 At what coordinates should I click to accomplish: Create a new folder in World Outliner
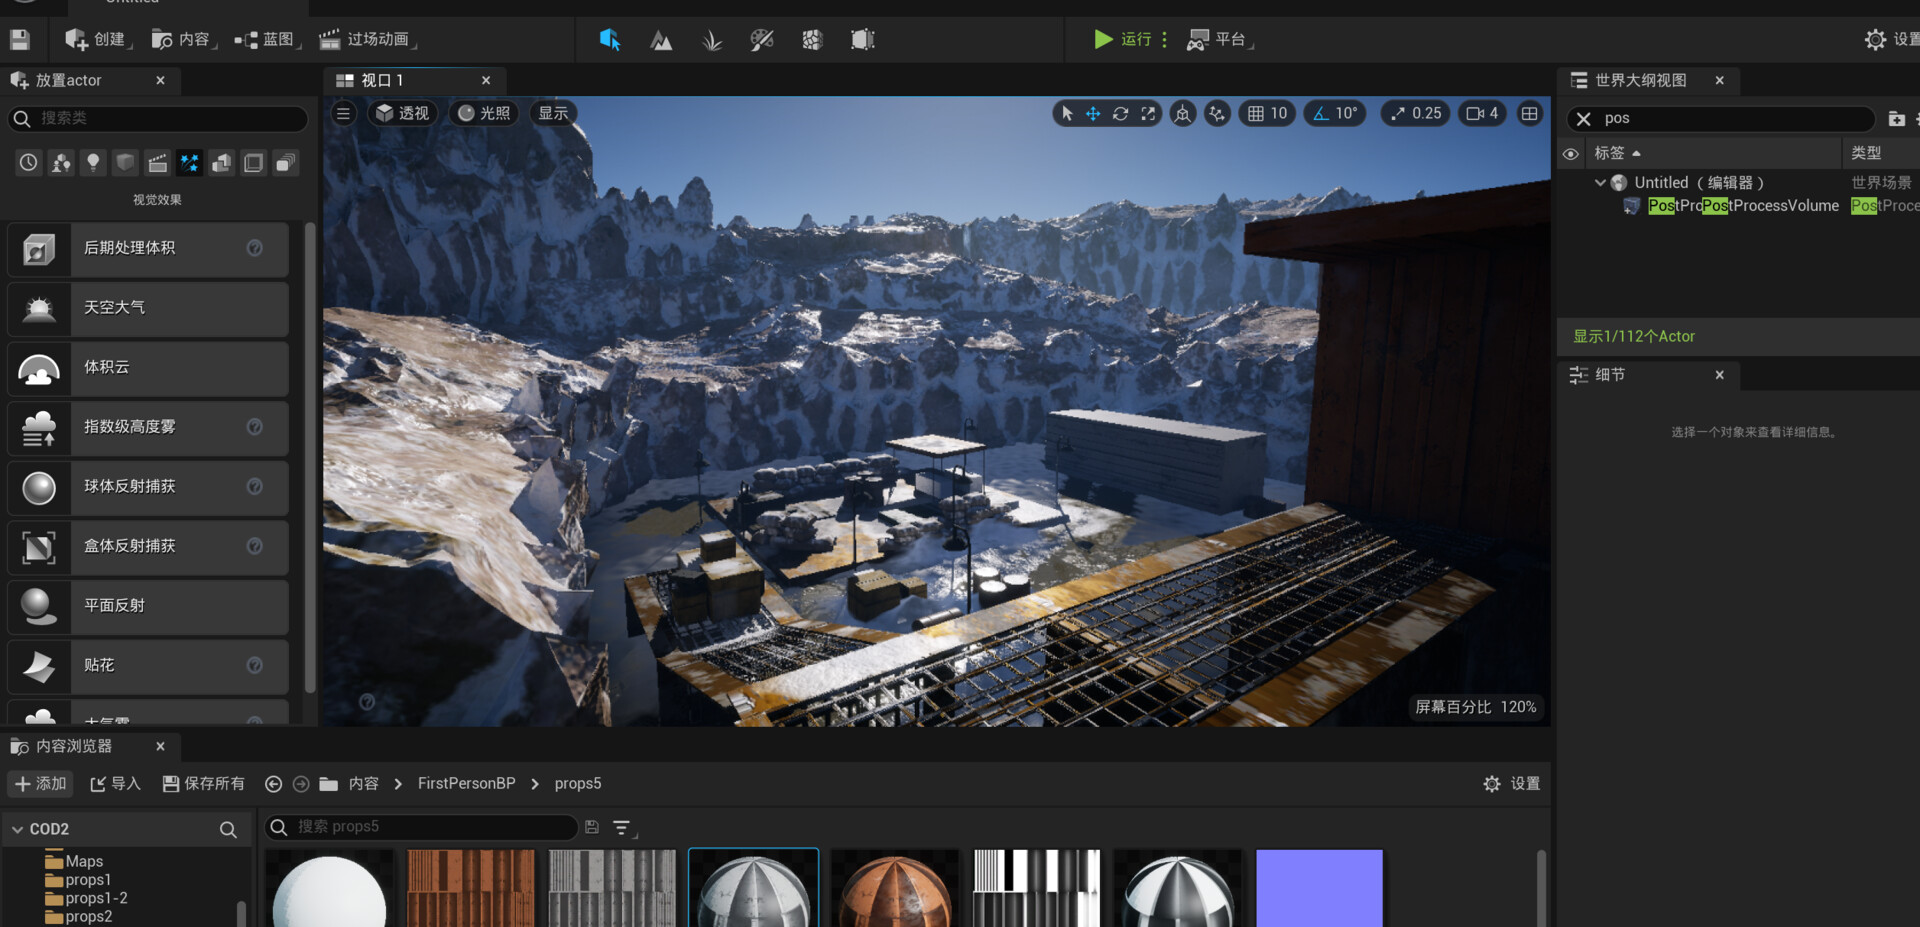click(x=1896, y=119)
